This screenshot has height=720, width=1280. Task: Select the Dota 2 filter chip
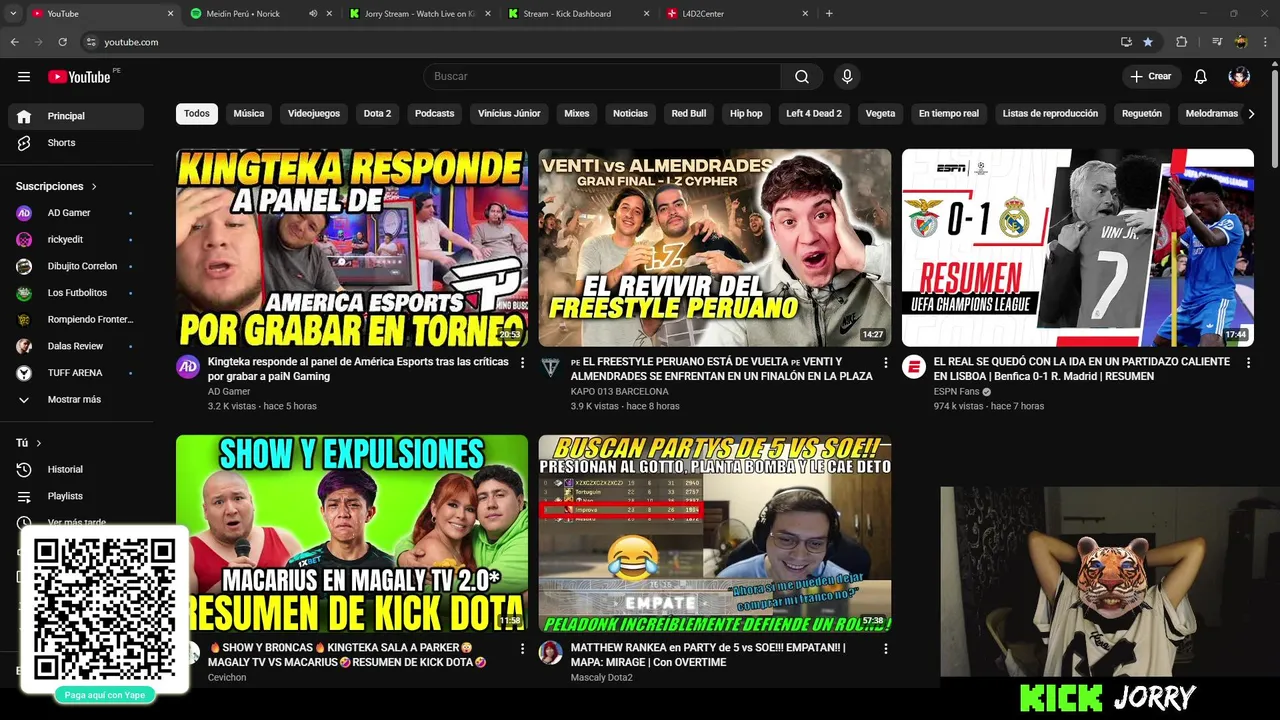(377, 114)
